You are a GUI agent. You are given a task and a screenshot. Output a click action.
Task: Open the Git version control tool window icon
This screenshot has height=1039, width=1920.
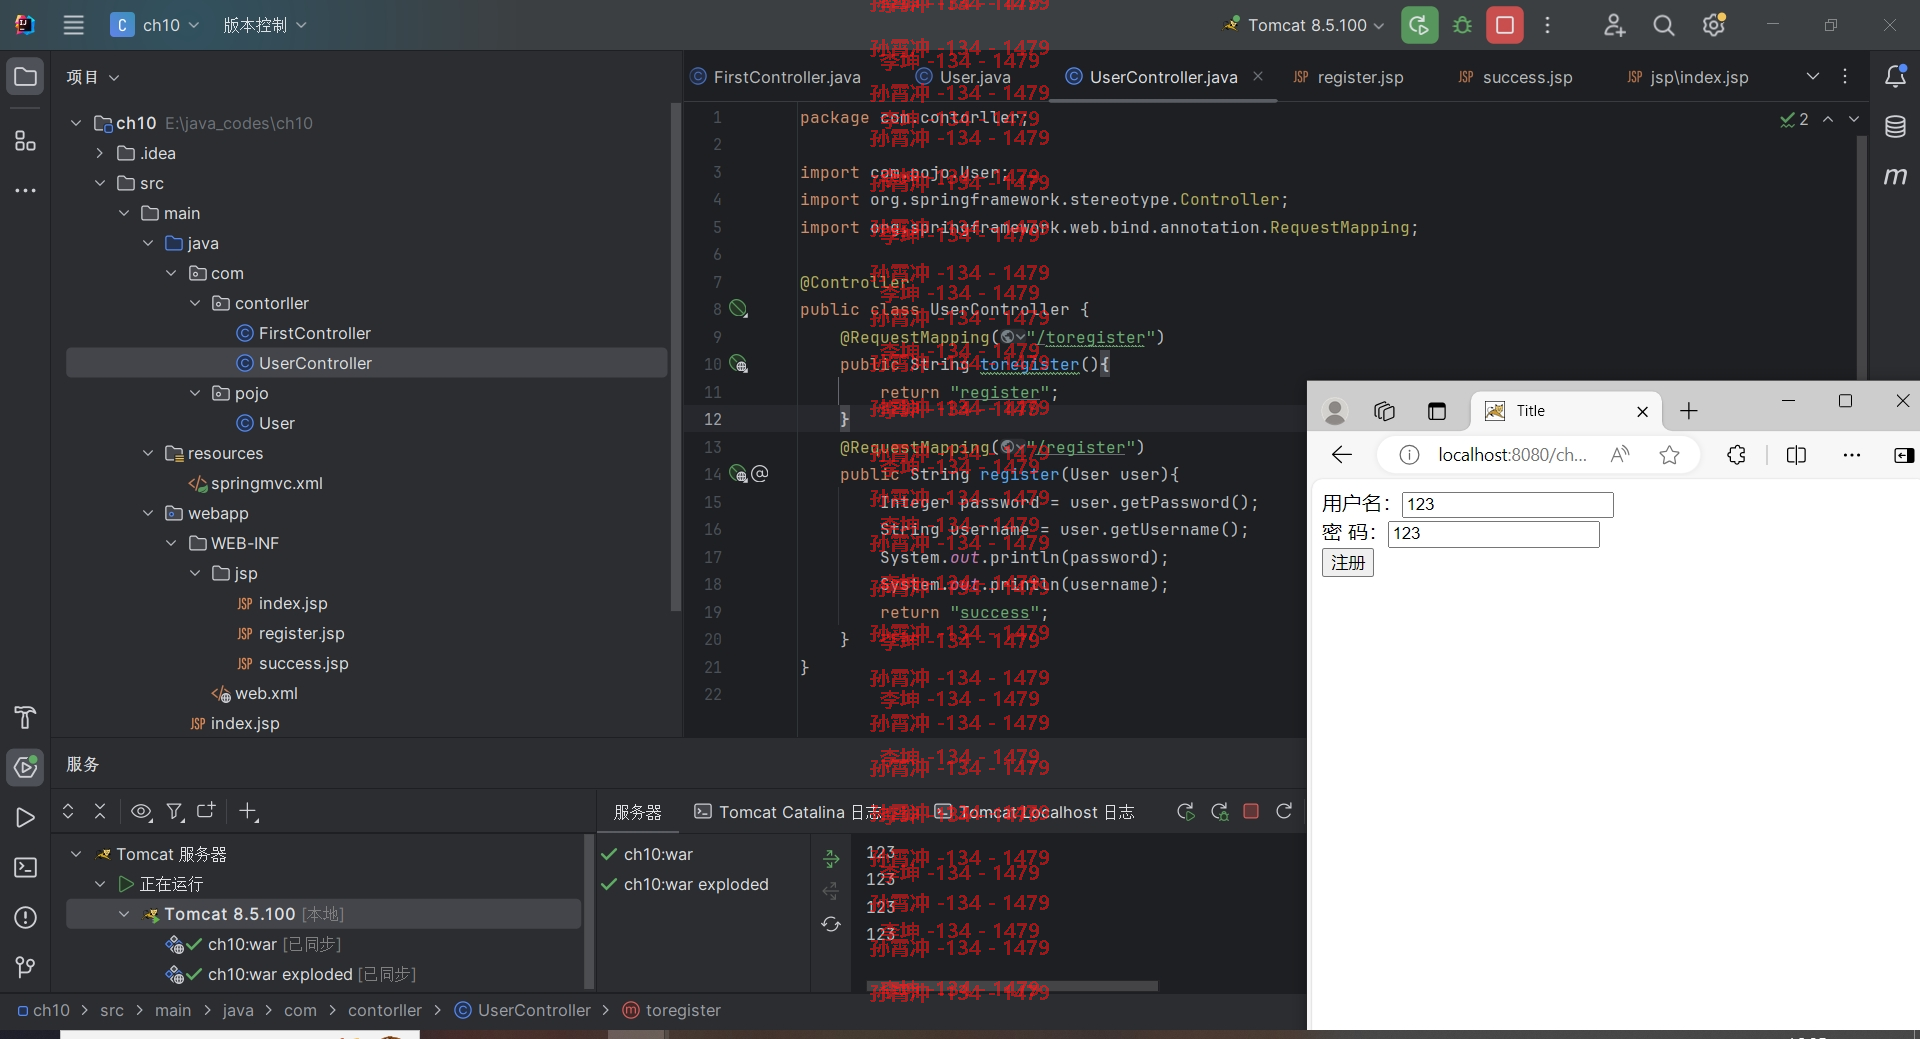click(x=25, y=967)
